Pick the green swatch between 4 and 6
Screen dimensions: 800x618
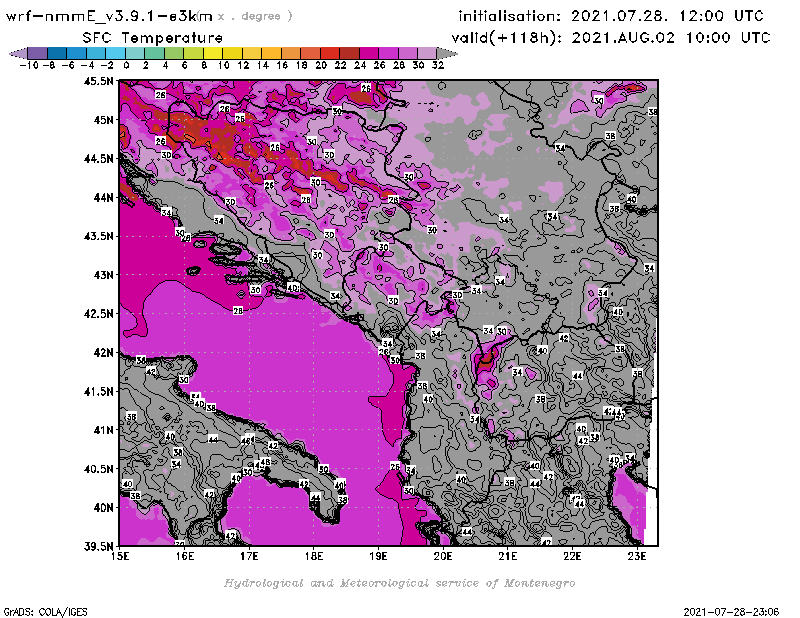pyautogui.click(x=174, y=53)
